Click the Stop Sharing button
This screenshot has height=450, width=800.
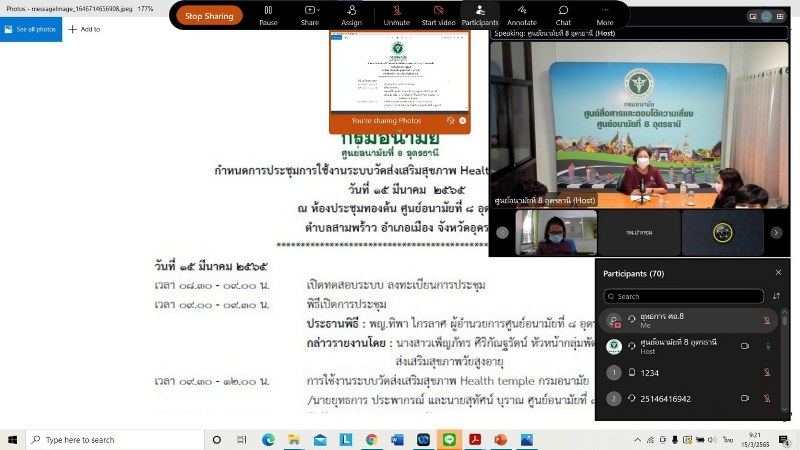coord(209,16)
